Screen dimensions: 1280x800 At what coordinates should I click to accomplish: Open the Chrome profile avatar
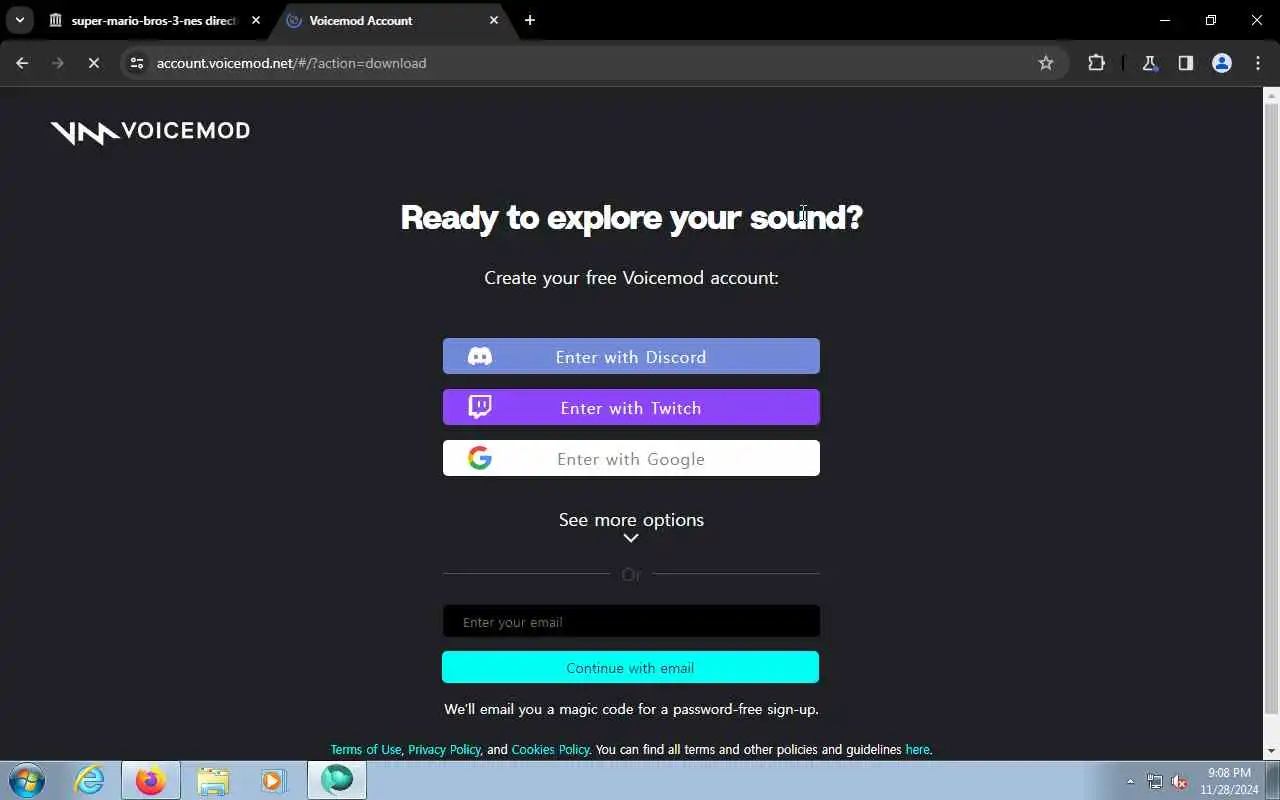[x=1222, y=63]
